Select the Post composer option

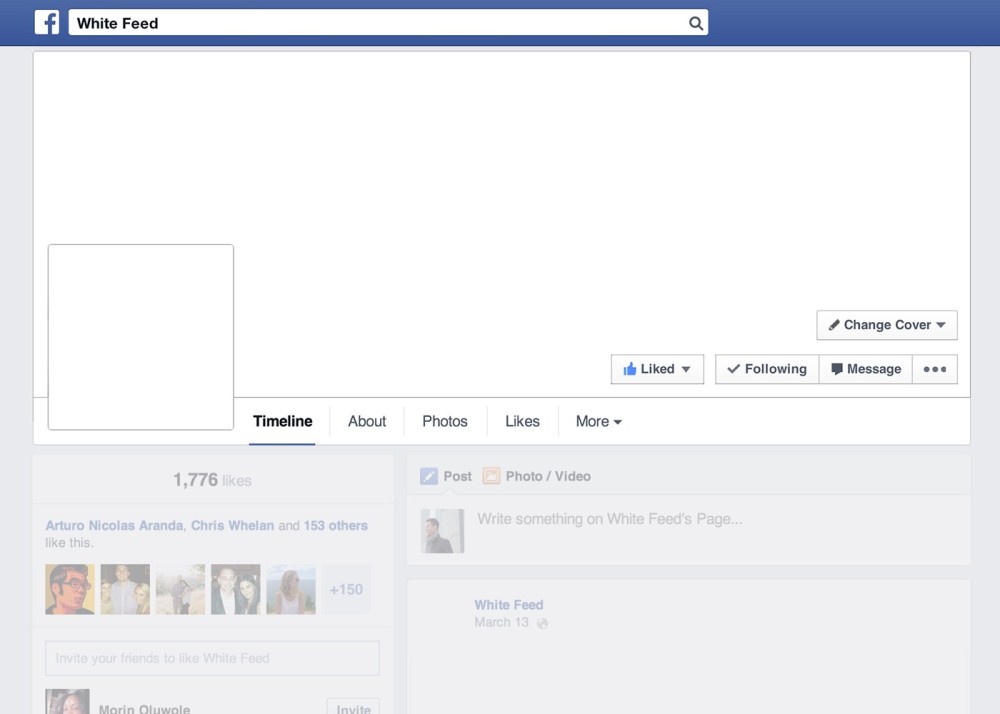pyautogui.click(x=446, y=476)
